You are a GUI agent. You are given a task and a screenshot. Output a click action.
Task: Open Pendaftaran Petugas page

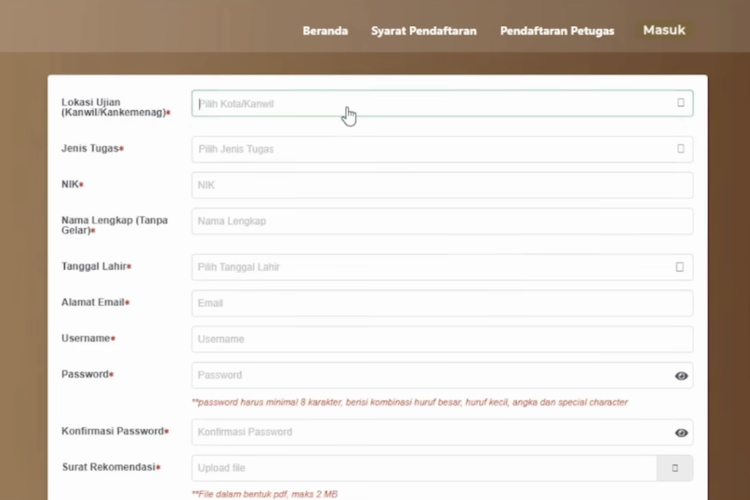(557, 31)
